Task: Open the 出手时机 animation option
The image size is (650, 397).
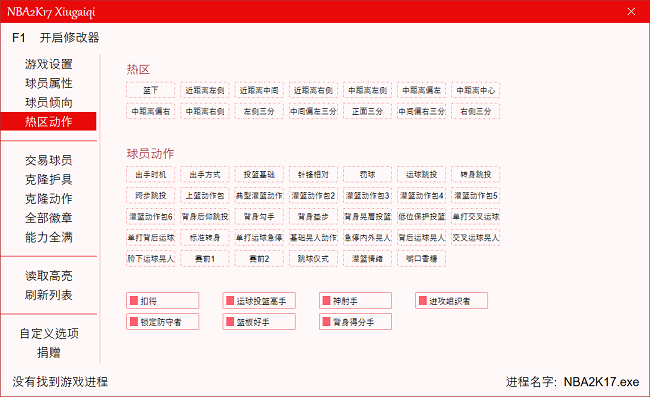Action: point(150,174)
